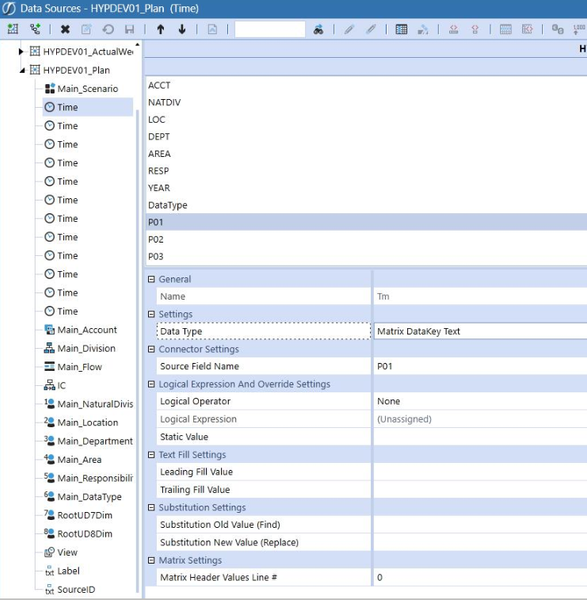
Task: Click the grid table view toolbar icon
Action: point(401,29)
